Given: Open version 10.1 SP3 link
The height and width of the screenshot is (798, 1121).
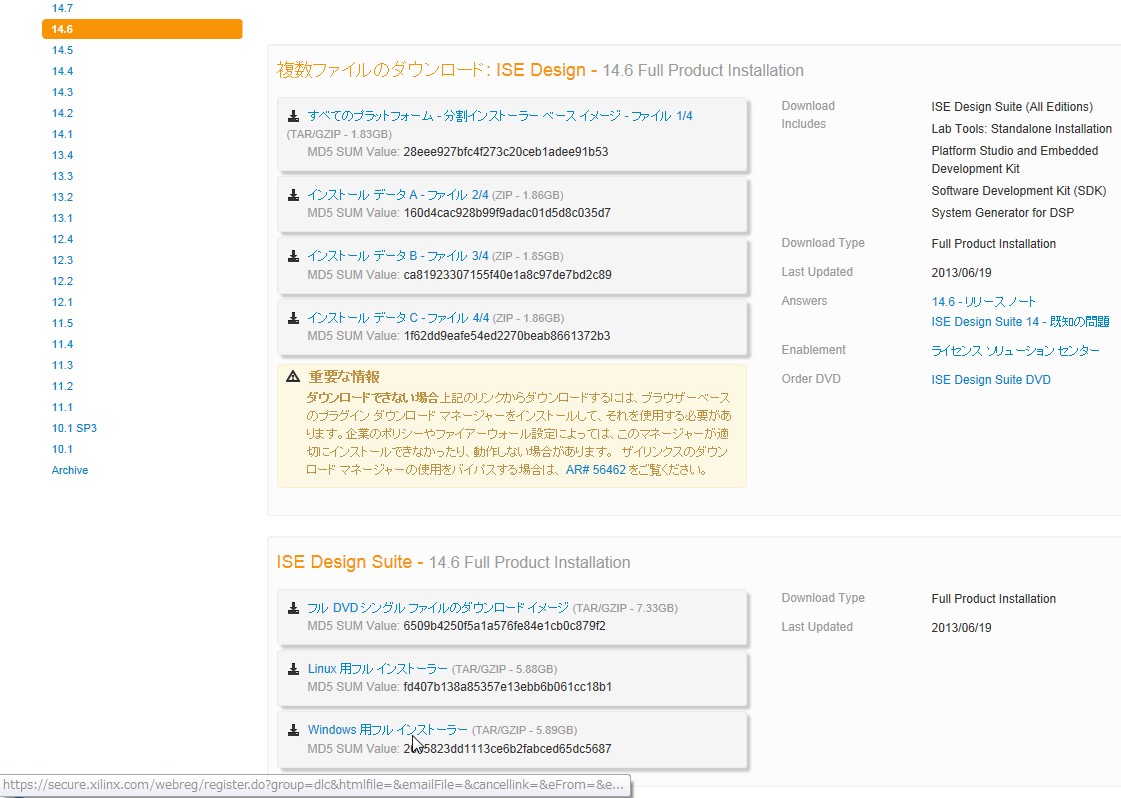Looking at the screenshot, I should pos(74,428).
